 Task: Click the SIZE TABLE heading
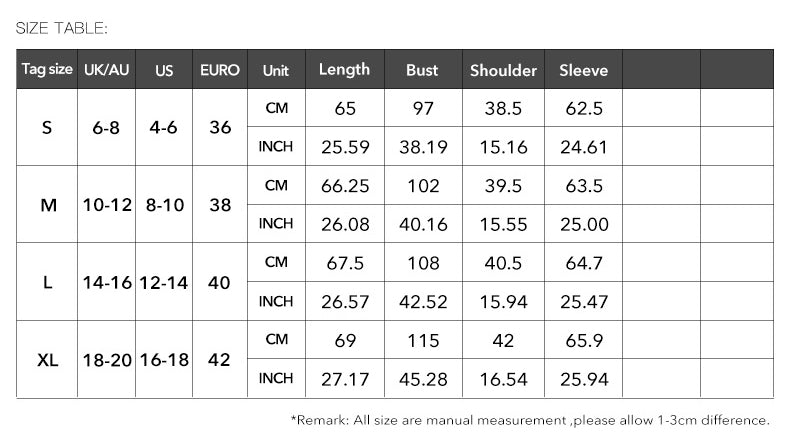pyautogui.click(x=62, y=27)
